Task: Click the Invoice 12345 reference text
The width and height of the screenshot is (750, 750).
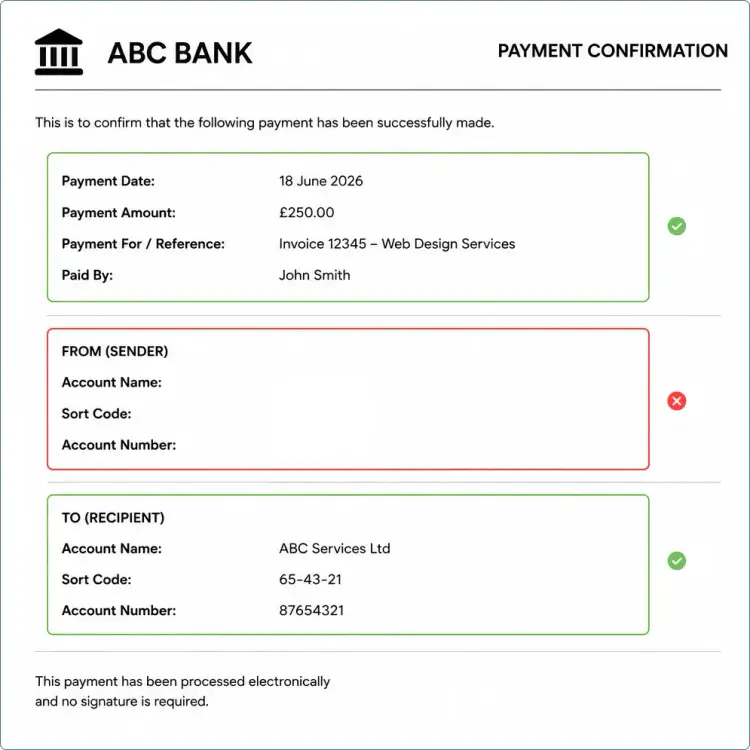Action: 397,244
